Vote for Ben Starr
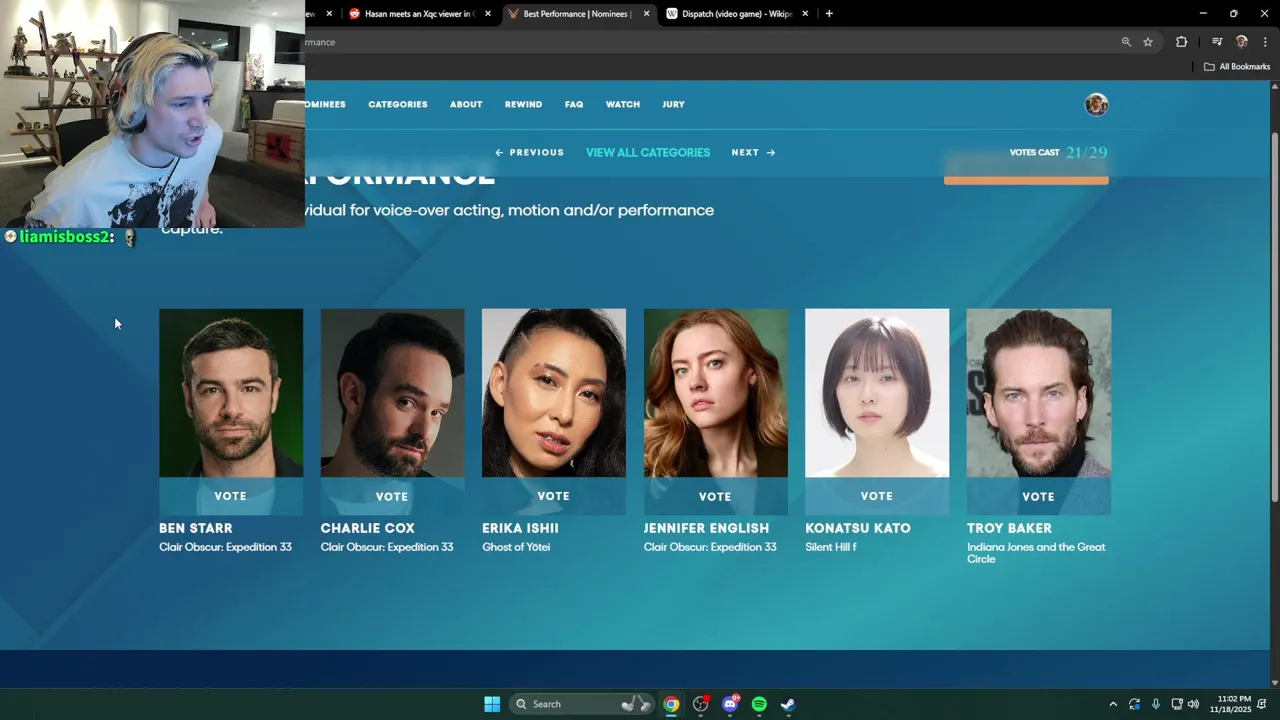Viewport: 1280px width, 720px height. 230,496
